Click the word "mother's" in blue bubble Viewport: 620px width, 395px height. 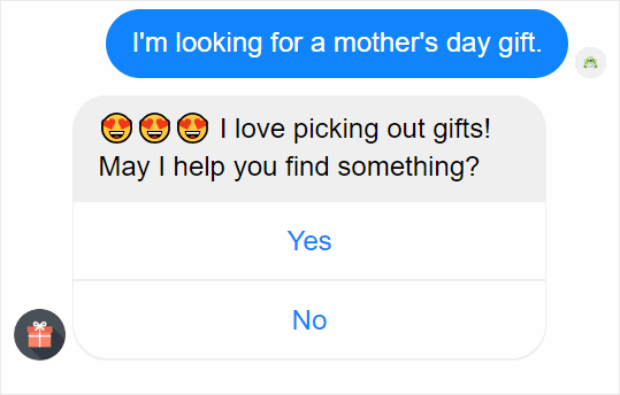pos(386,43)
